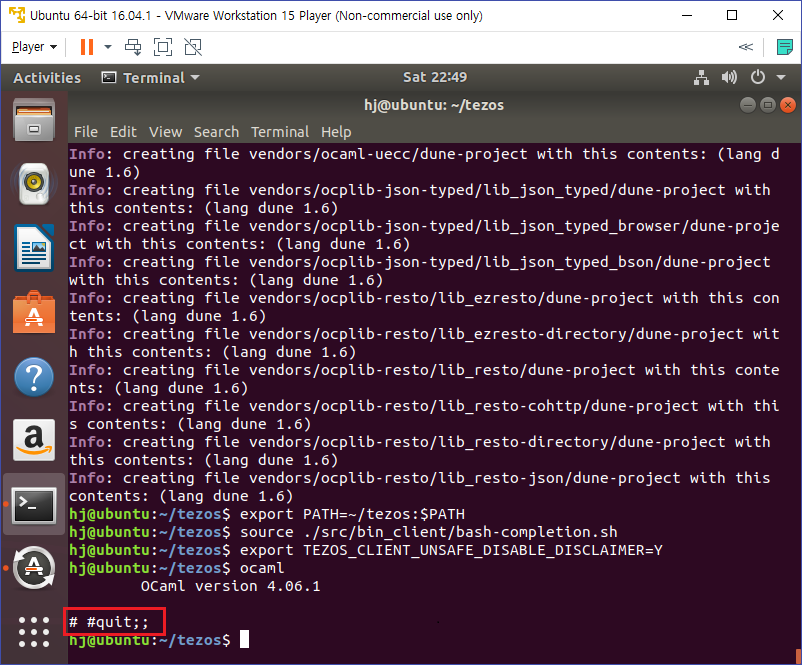Screen dimensions: 802x665
Task: Click the volume speaker icon
Action: pyautogui.click(x=729, y=78)
